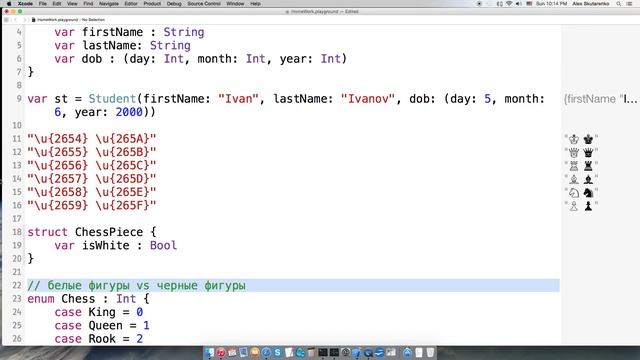
Task: Open the Navigate menu
Action: pos(109,4)
